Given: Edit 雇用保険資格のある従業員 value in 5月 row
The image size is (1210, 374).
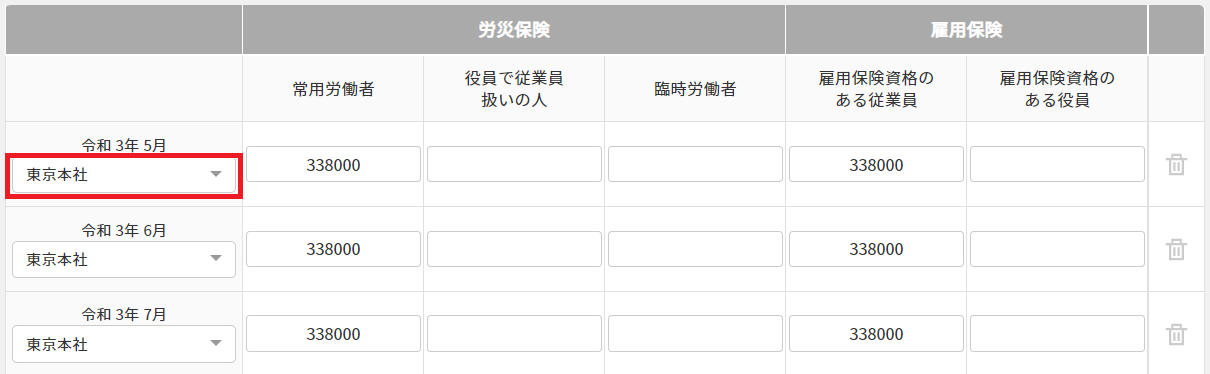Looking at the screenshot, I should 876,164.
